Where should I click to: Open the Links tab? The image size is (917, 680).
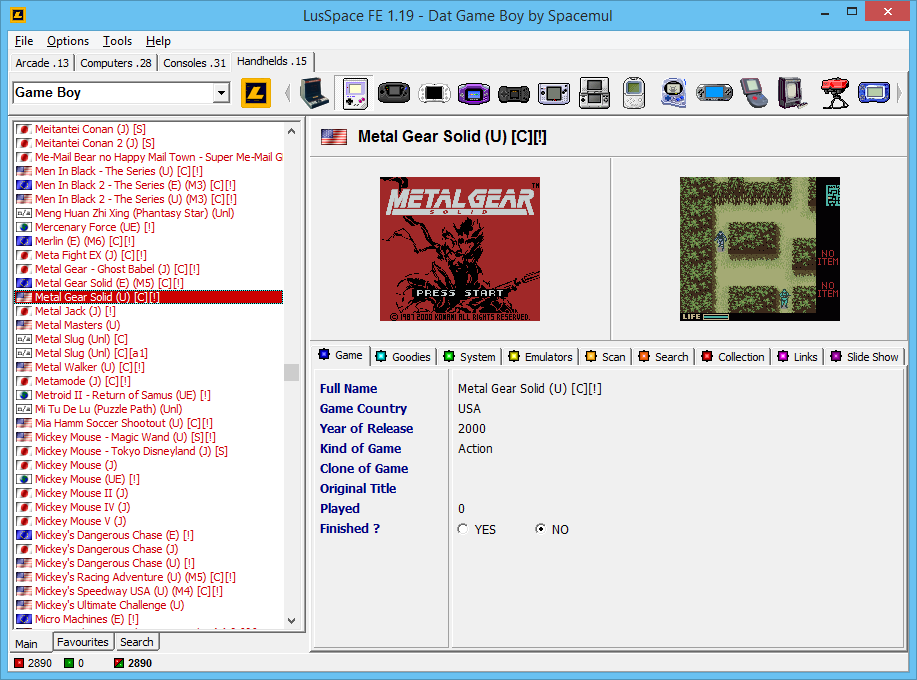pos(798,357)
